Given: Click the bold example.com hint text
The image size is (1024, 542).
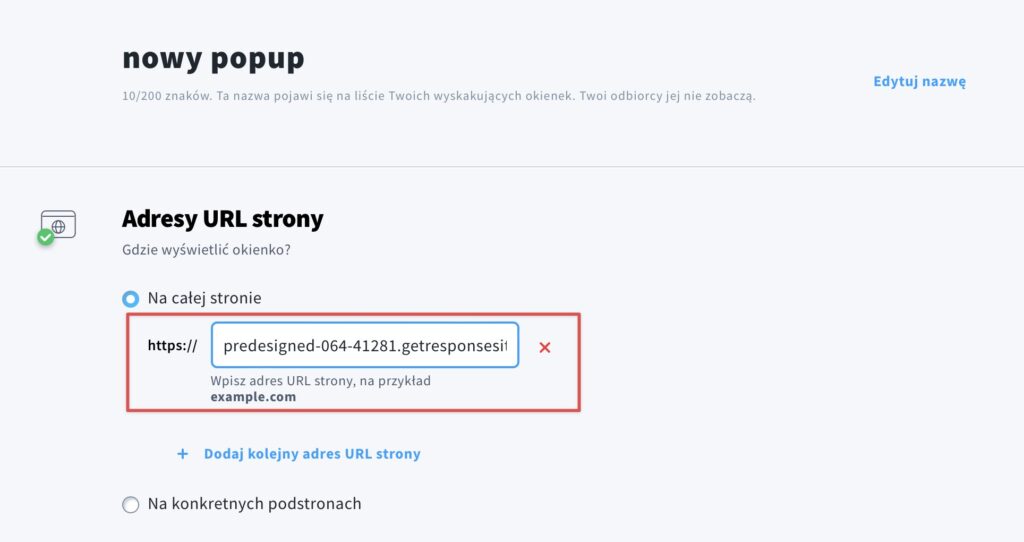Looking at the screenshot, I should point(253,397).
